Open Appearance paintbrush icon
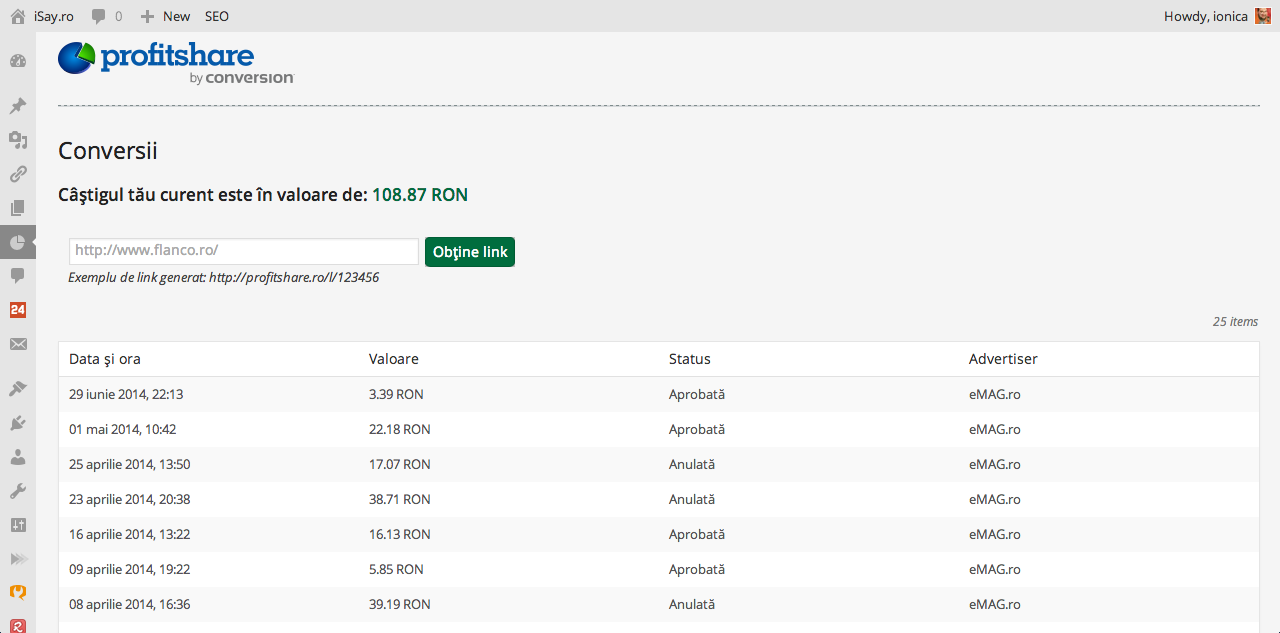The image size is (1280, 633). [x=18, y=389]
